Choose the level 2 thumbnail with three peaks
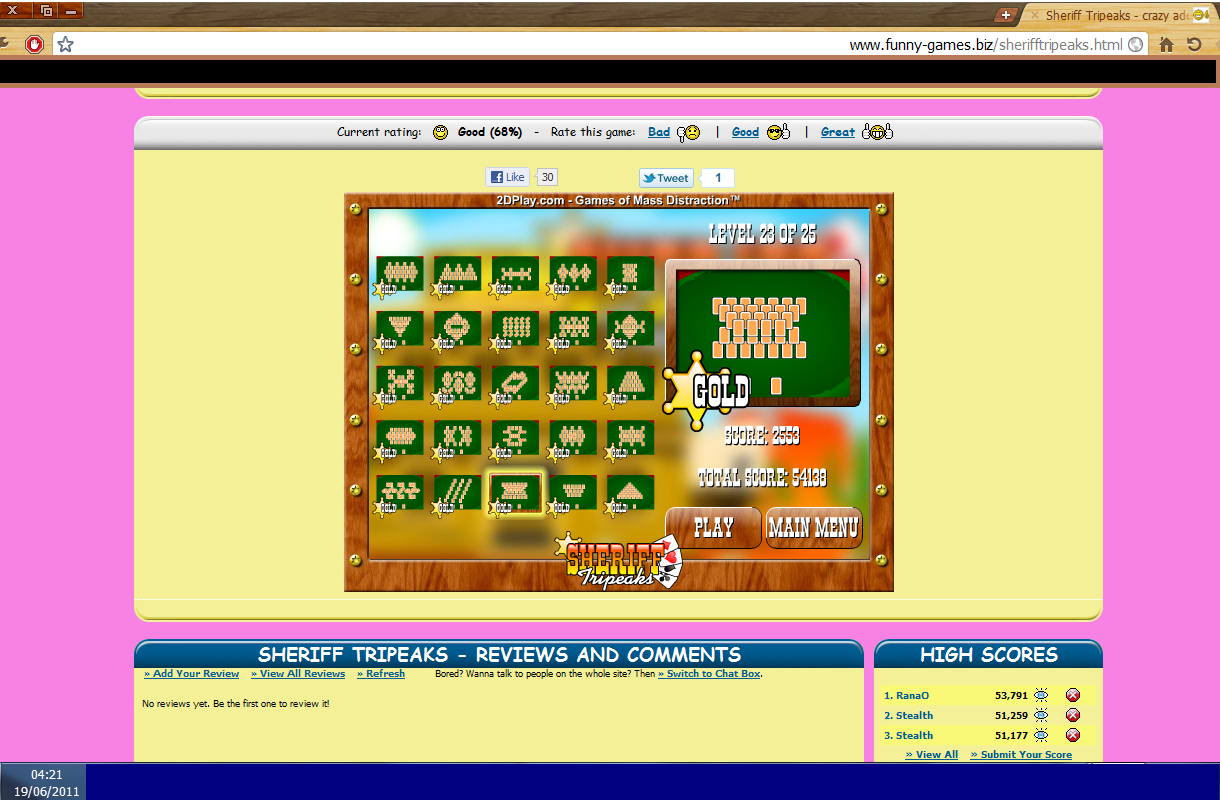Screen dimensions: 1220x800 pos(458,274)
